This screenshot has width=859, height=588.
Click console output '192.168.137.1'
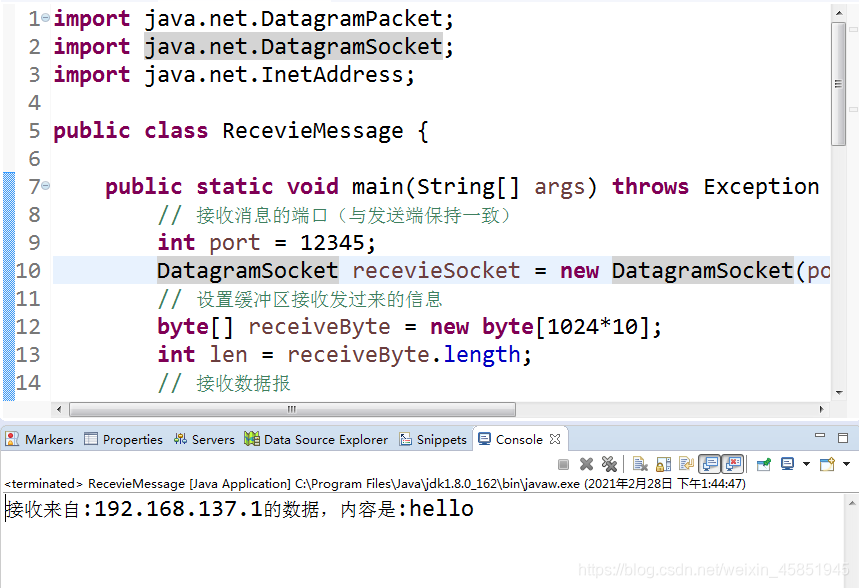[179, 509]
